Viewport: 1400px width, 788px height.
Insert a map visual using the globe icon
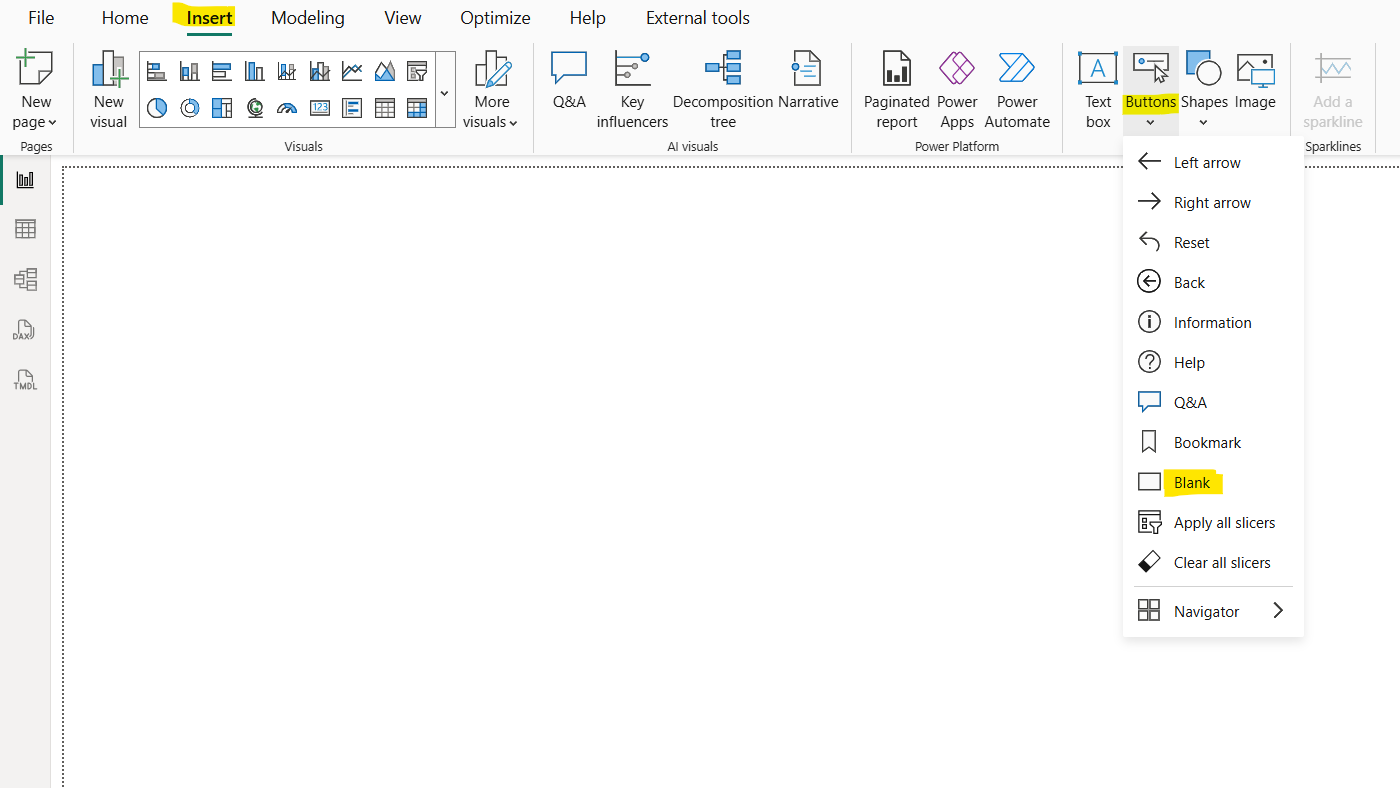click(254, 108)
